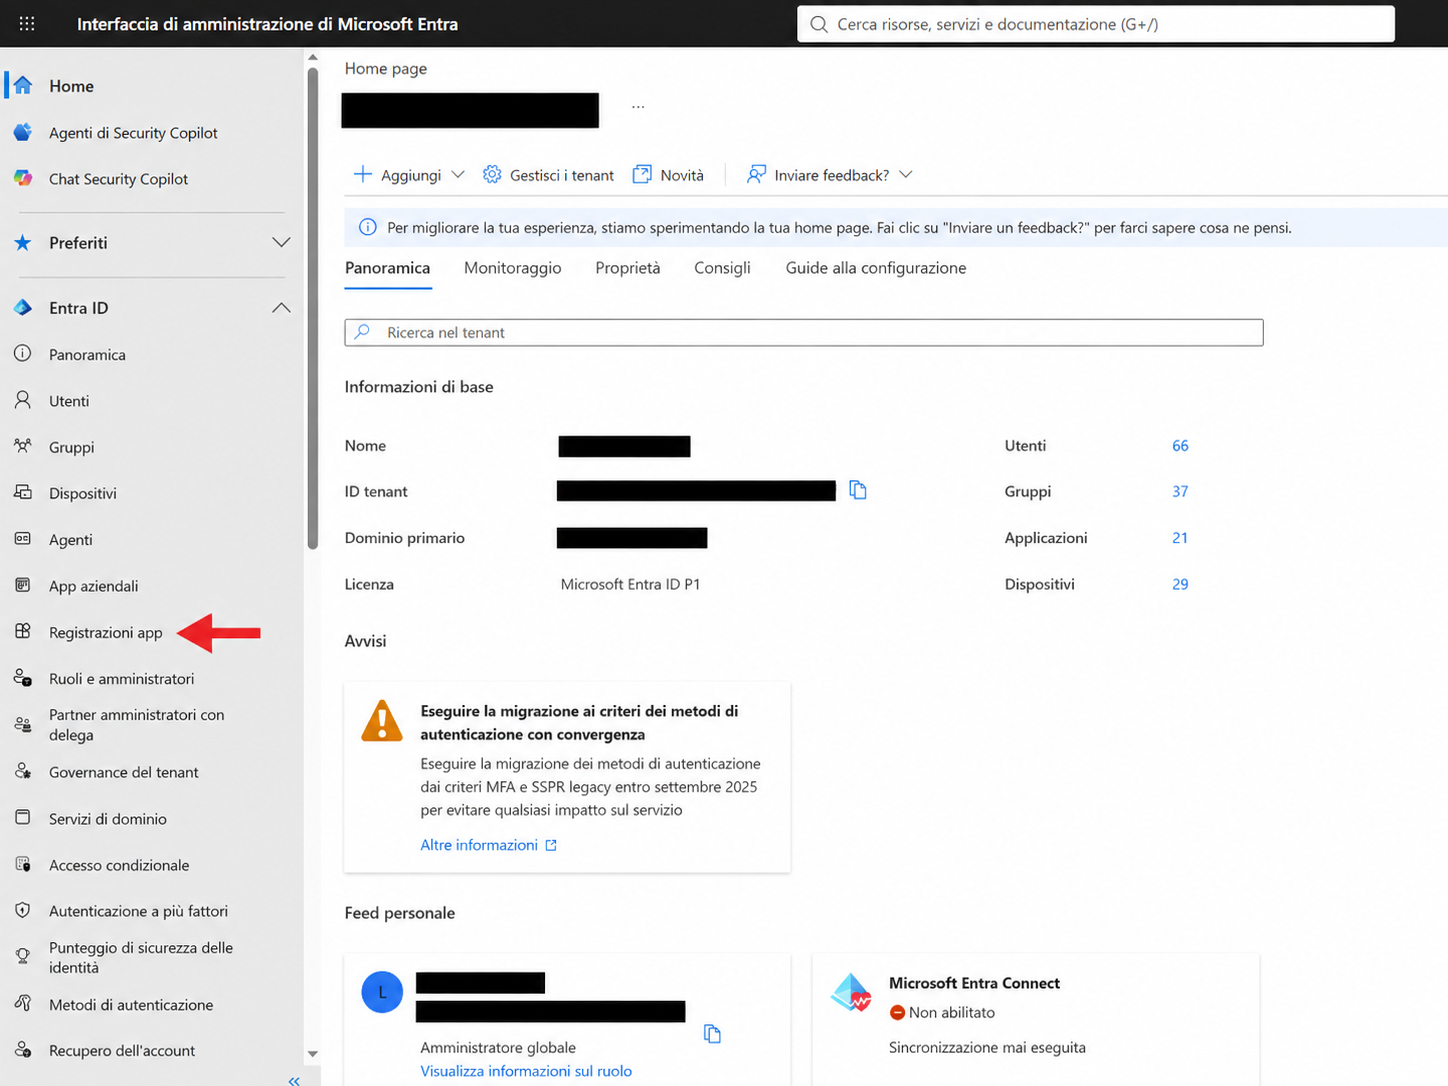Viewport: 1448px width, 1086px height.
Task: Click the Gruppi people icon
Action: pyautogui.click(x=23, y=446)
